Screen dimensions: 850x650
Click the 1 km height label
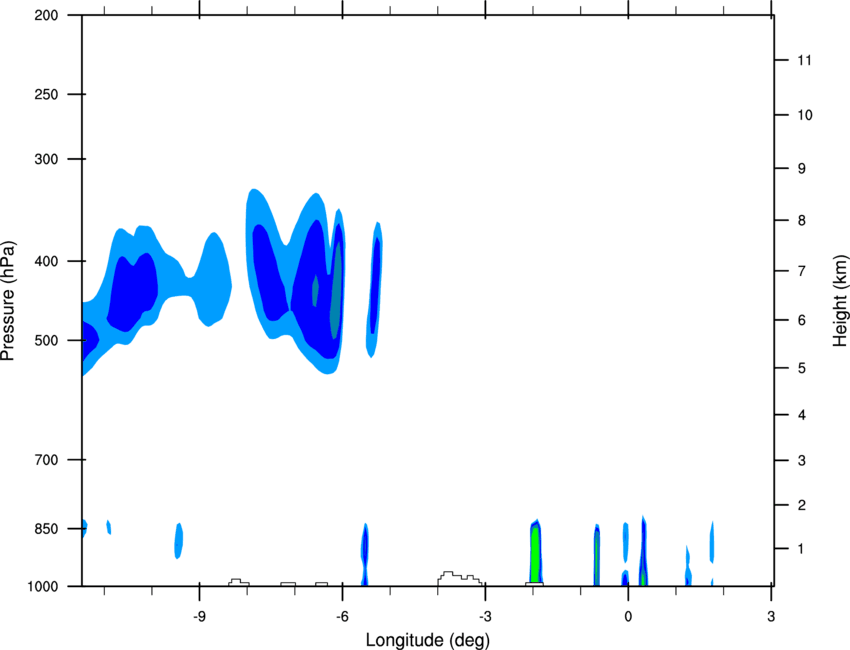pos(801,549)
